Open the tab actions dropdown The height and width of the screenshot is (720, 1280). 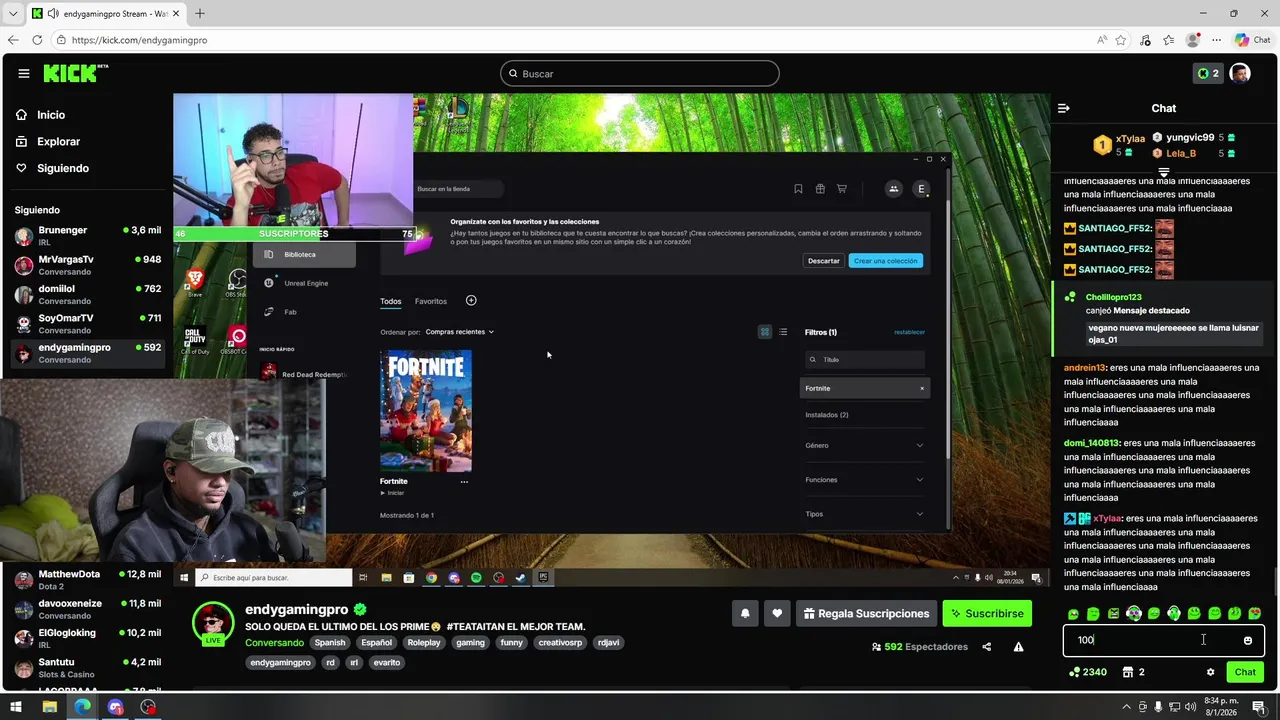[x=12, y=14]
